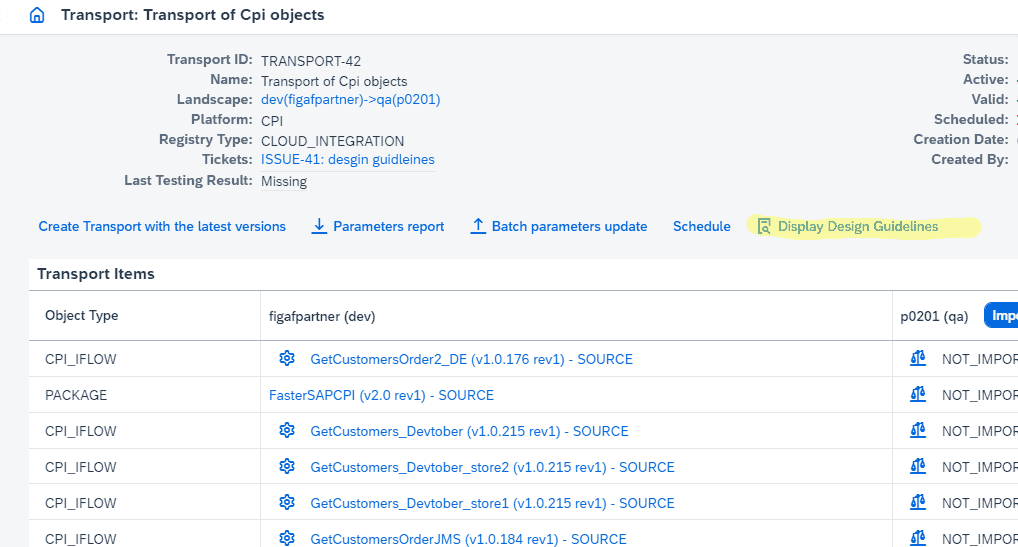Click Registry Type value CLOUD_INTEGRATION
This screenshot has width=1018, height=547.
click(332, 141)
